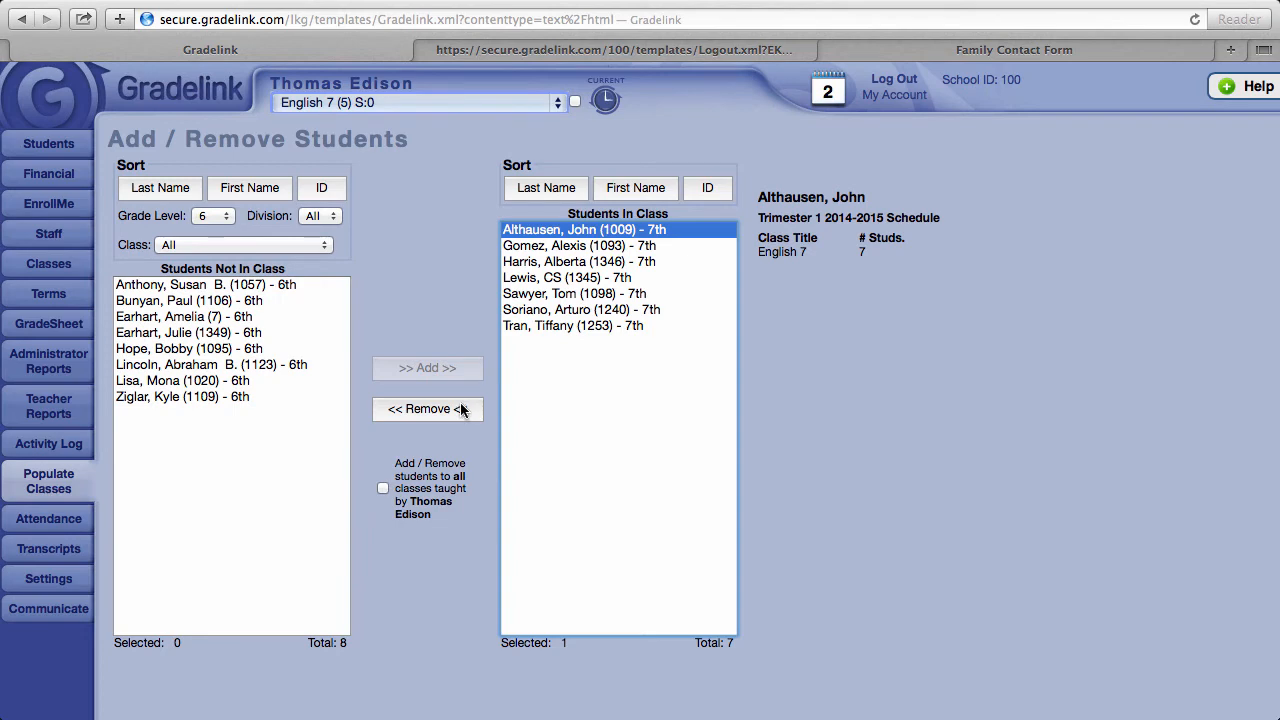Switch to the Logout.xml browser tab

pos(614,49)
